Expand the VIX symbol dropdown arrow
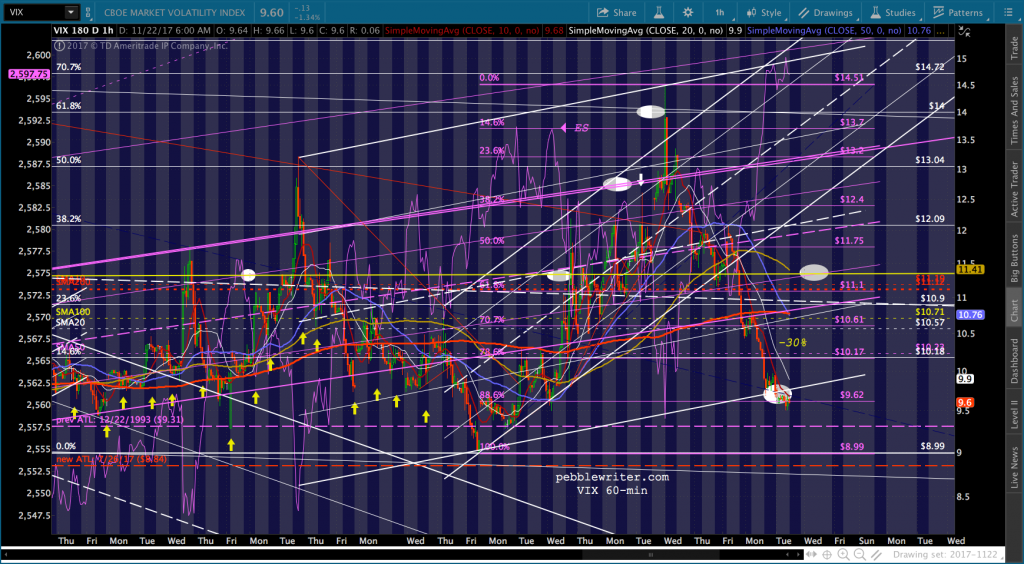 (x=70, y=13)
